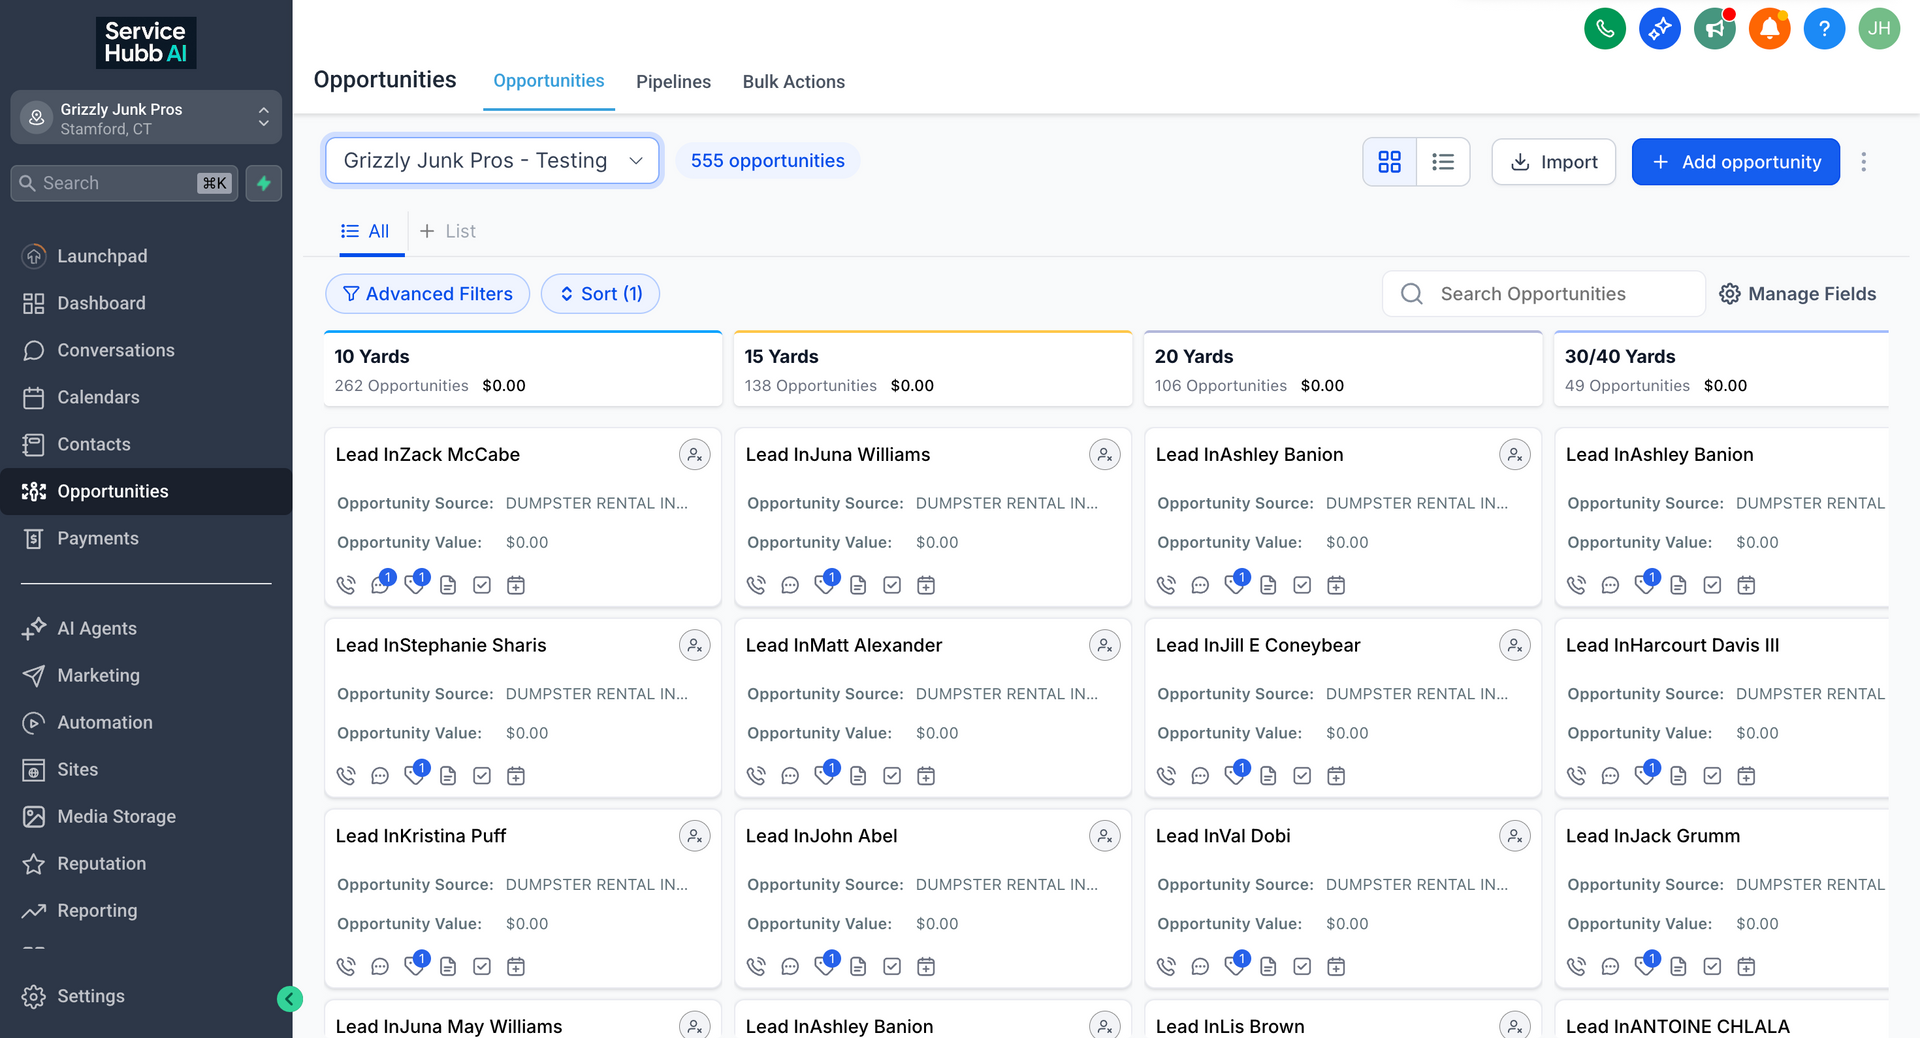This screenshot has height=1038, width=1920.
Task: Click the Add opportunity button
Action: coord(1735,162)
